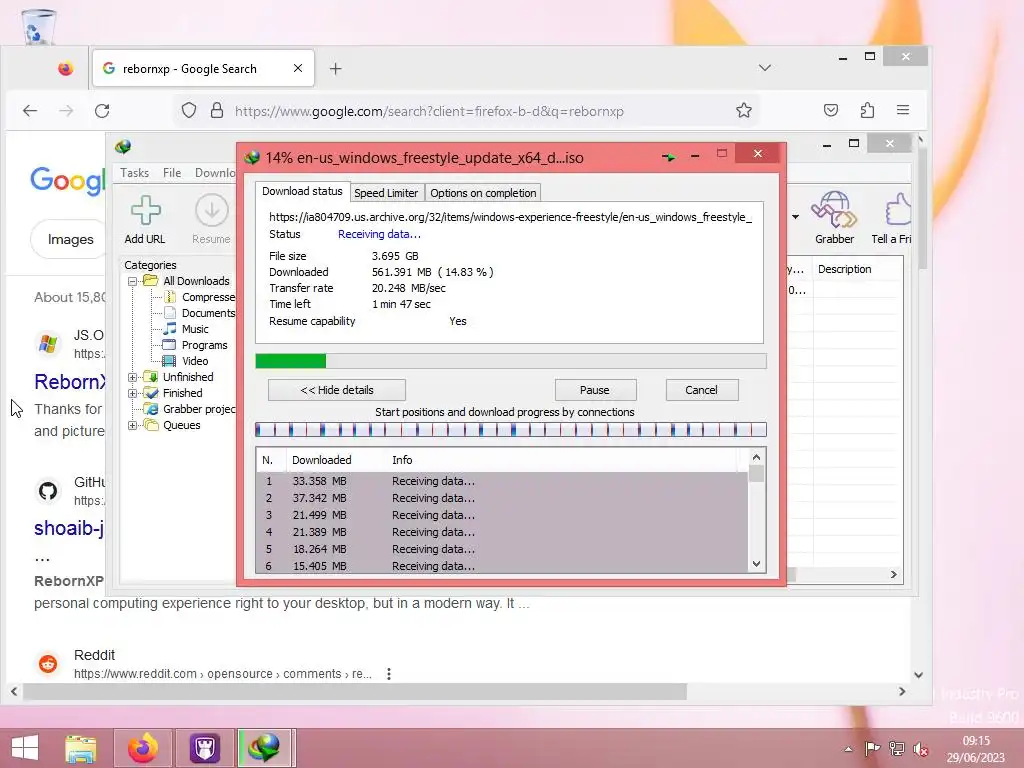Image resolution: width=1024 pixels, height=768 pixels.
Task: Collapse the All Downloads tree node
Action: point(133,281)
